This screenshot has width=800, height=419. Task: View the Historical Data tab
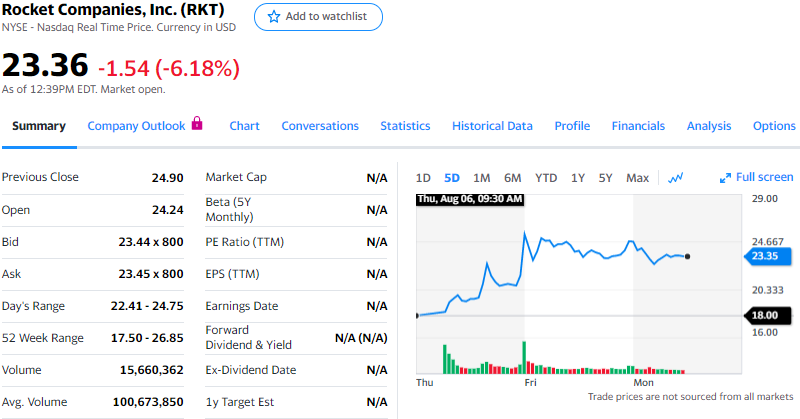coord(492,126)
